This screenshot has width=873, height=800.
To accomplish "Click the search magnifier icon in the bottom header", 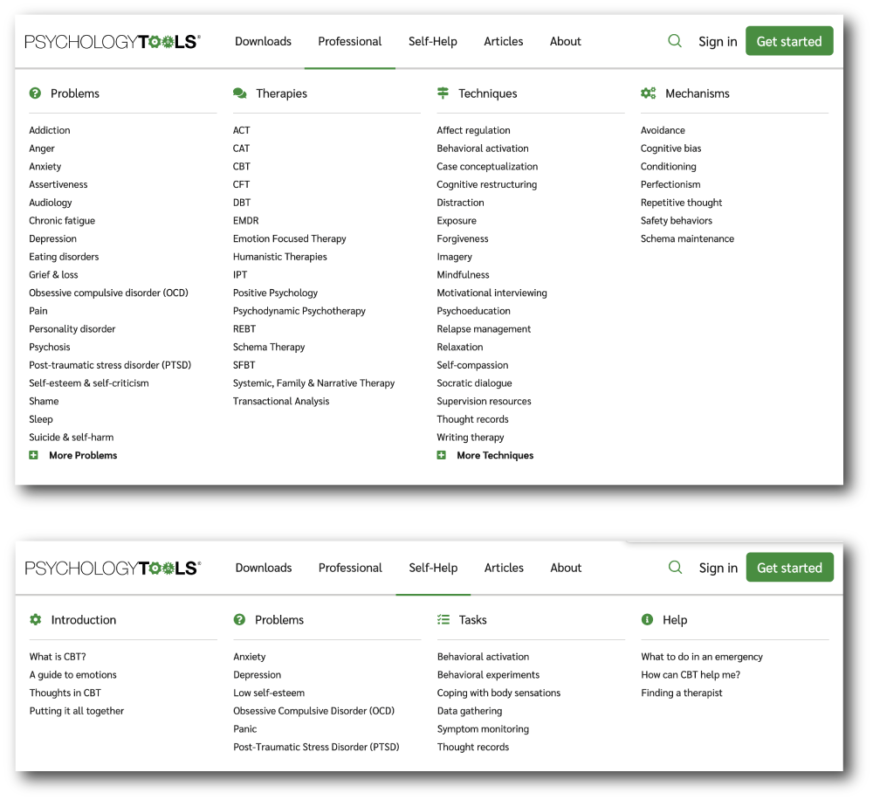I will (675, 567).
